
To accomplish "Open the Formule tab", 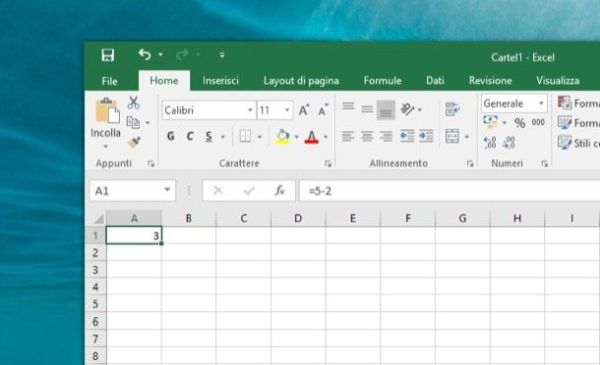I will 382,81.
